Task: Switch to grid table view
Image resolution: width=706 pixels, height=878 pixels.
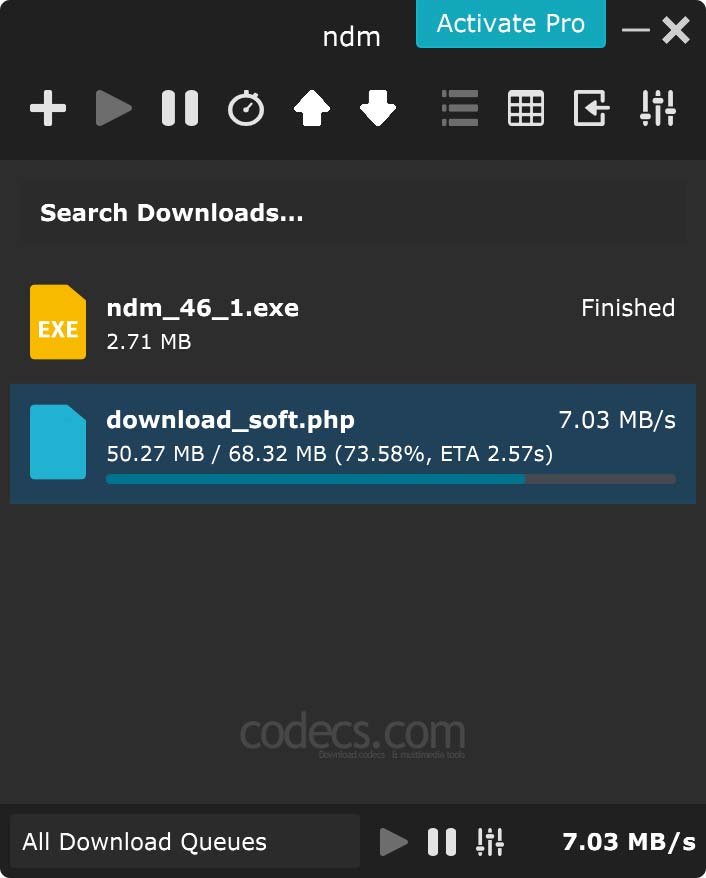Action: [x=526, y=108]
